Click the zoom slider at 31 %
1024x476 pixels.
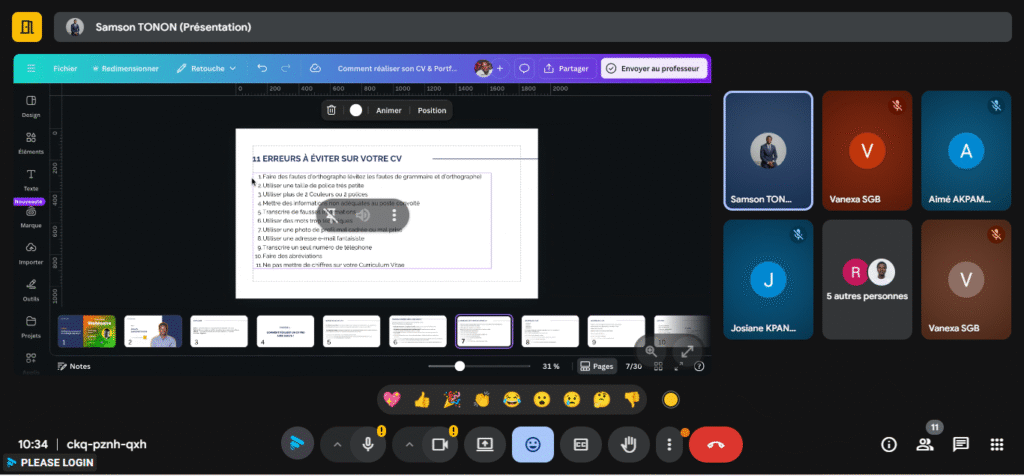(460, 366)
